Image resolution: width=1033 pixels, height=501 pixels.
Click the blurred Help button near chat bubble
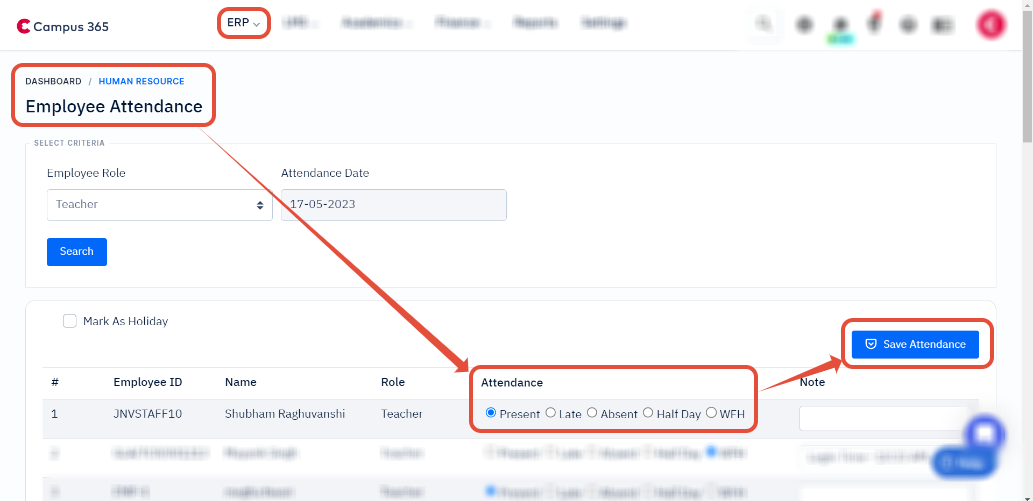962,463
